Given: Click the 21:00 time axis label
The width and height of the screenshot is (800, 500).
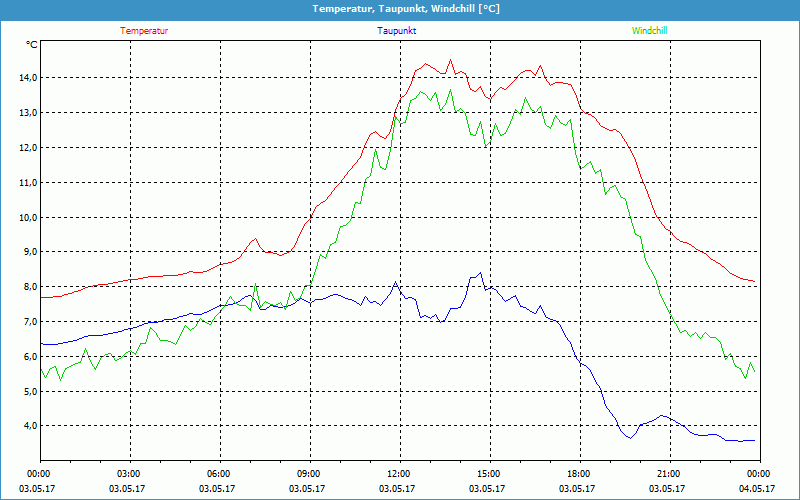Looking at the screenshot, I should pos(670,474).
